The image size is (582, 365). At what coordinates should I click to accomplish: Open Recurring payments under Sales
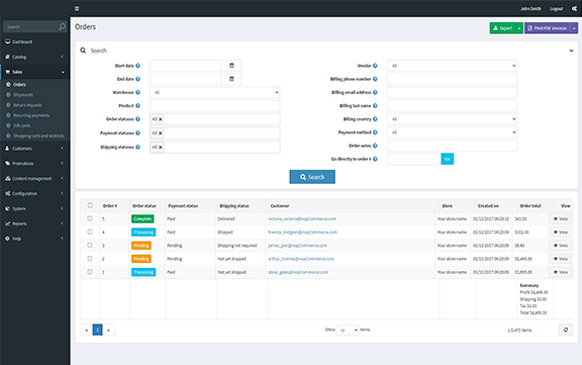31,115
